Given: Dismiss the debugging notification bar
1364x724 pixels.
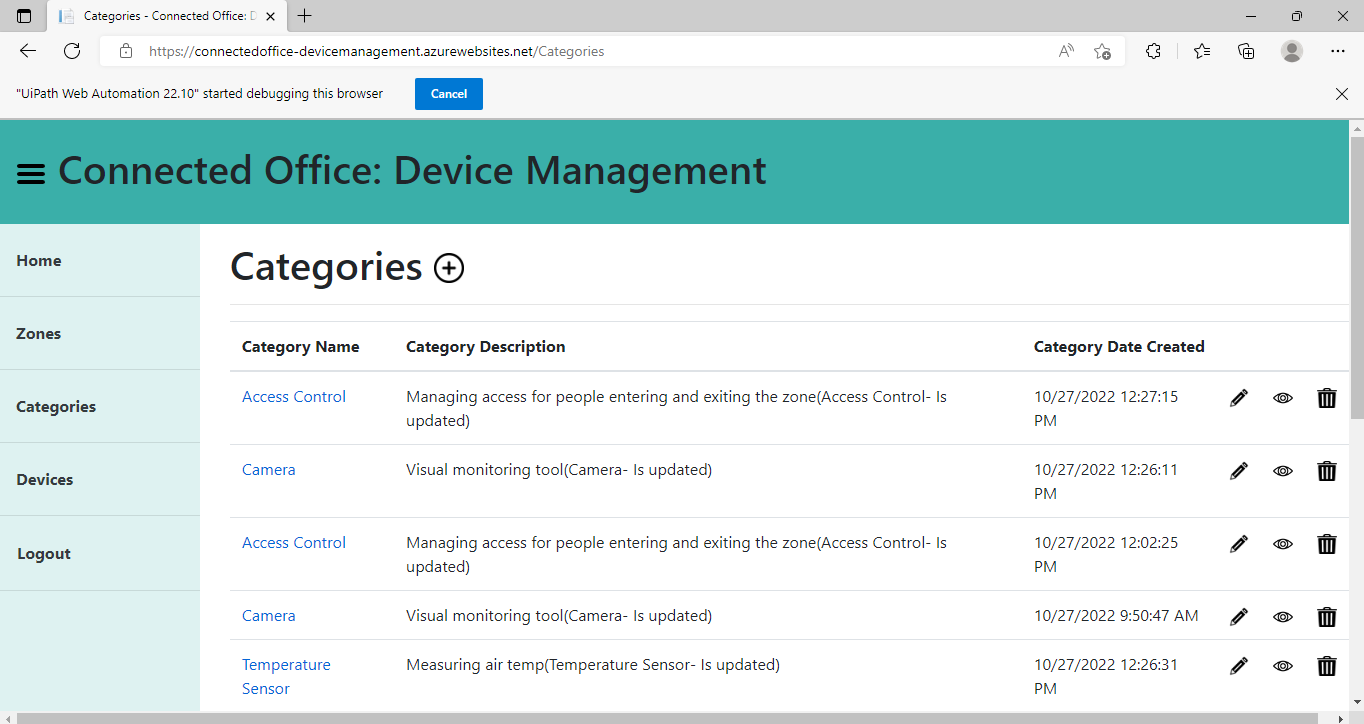Looking at the screenshot, I should coord(1342,94).
